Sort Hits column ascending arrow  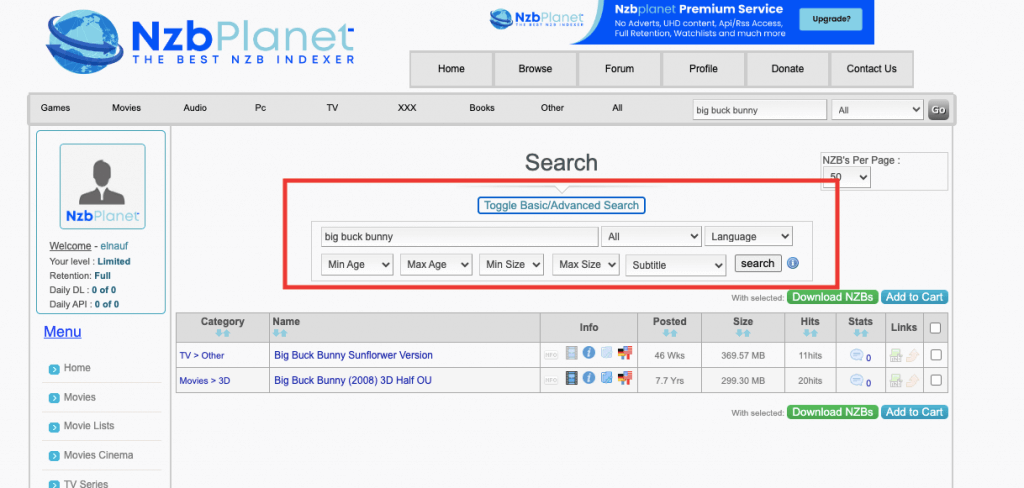click(814, 333)
